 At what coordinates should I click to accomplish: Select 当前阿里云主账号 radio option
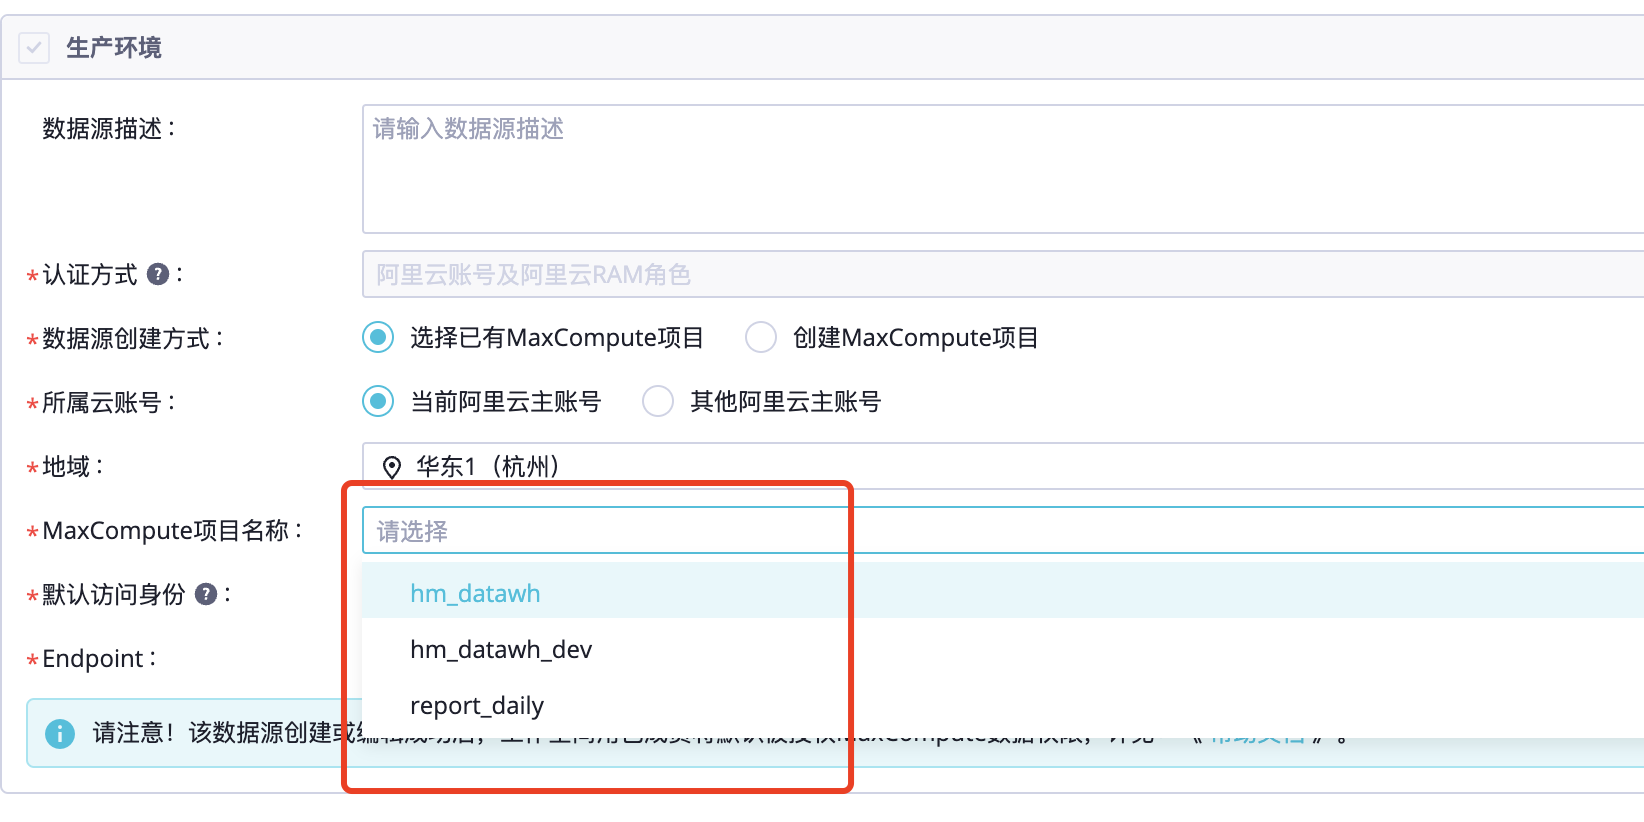378,402
